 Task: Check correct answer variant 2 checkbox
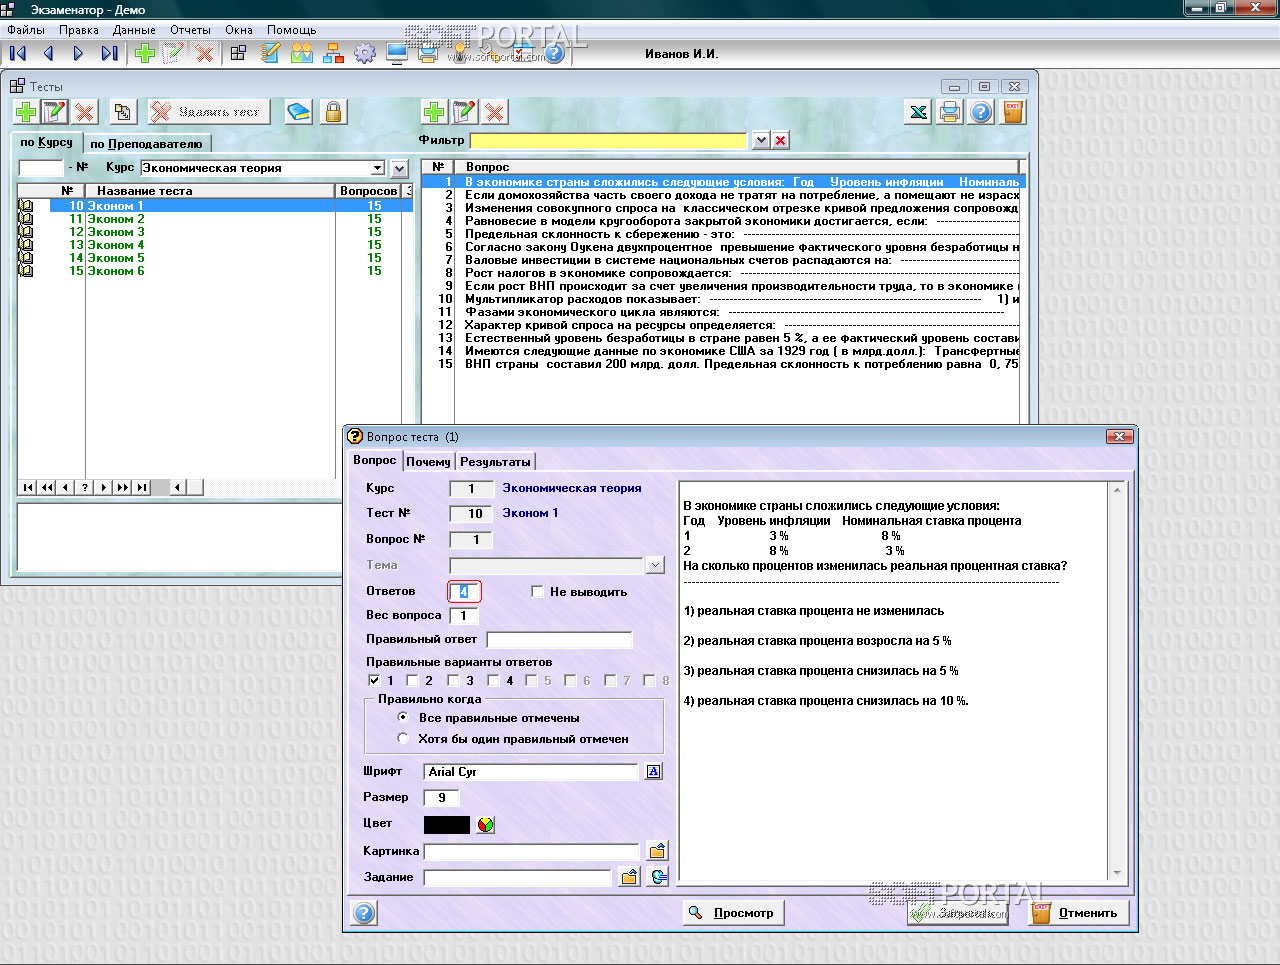(413, 681)
